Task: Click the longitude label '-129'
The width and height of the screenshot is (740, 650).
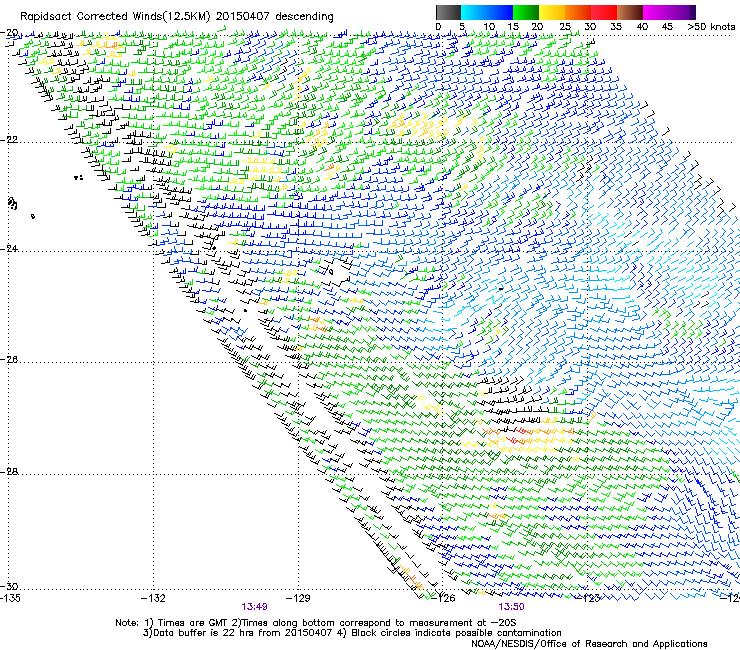Action: point(298,599)
